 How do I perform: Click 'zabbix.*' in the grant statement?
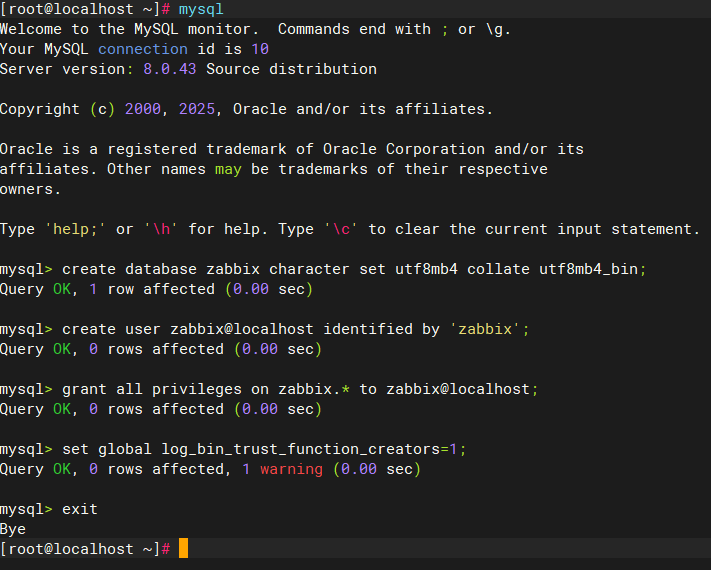pyautogui.click(x=313, y=389)
